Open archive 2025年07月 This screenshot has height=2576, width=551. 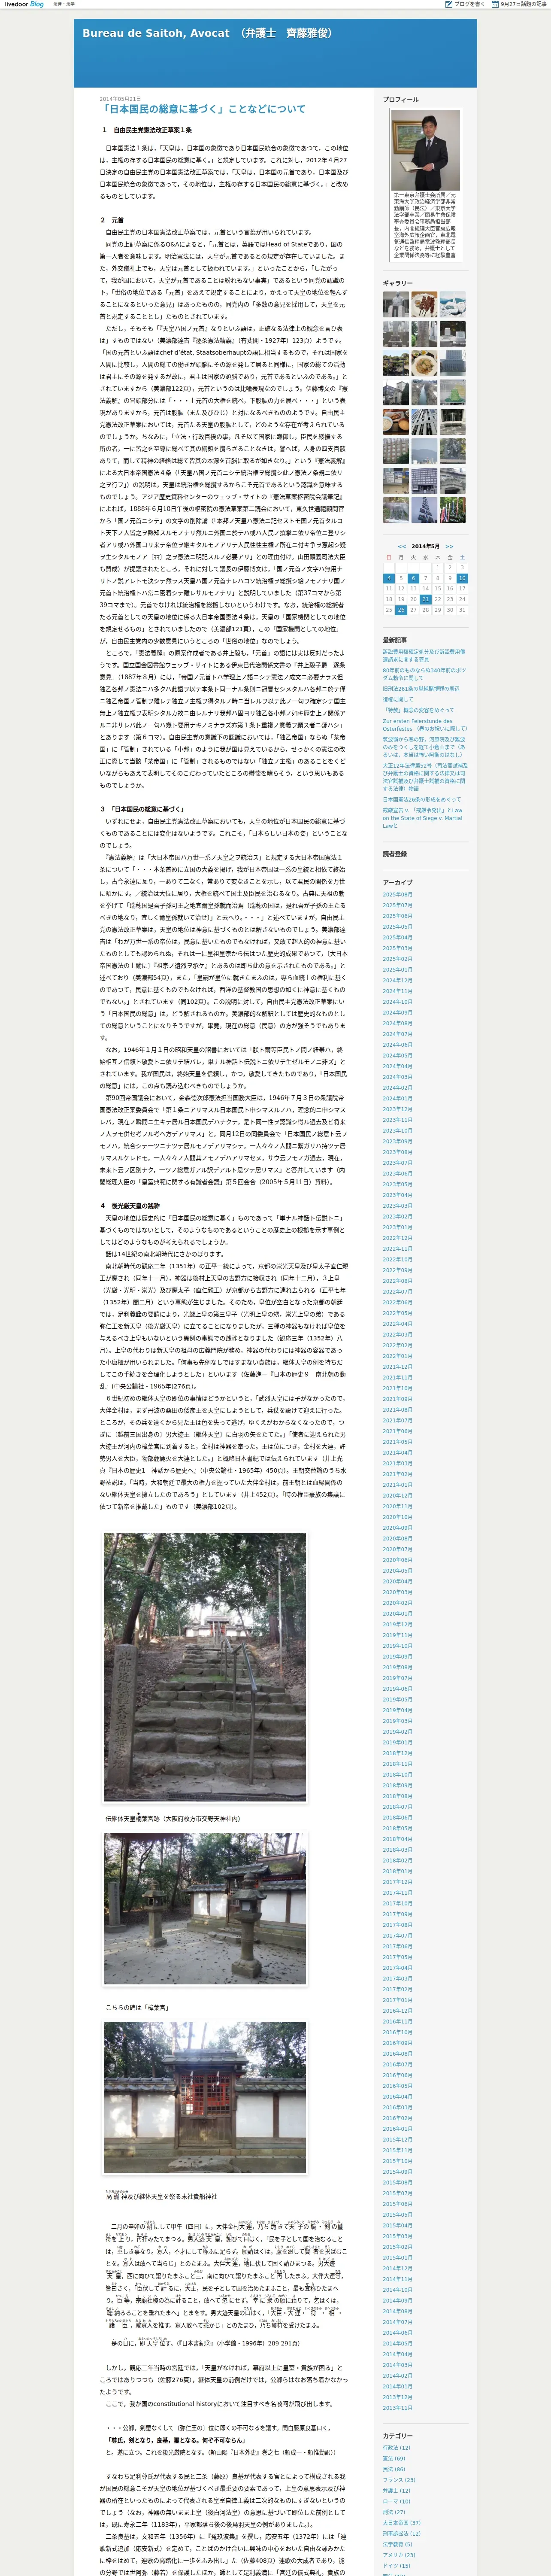pos(397,905)
